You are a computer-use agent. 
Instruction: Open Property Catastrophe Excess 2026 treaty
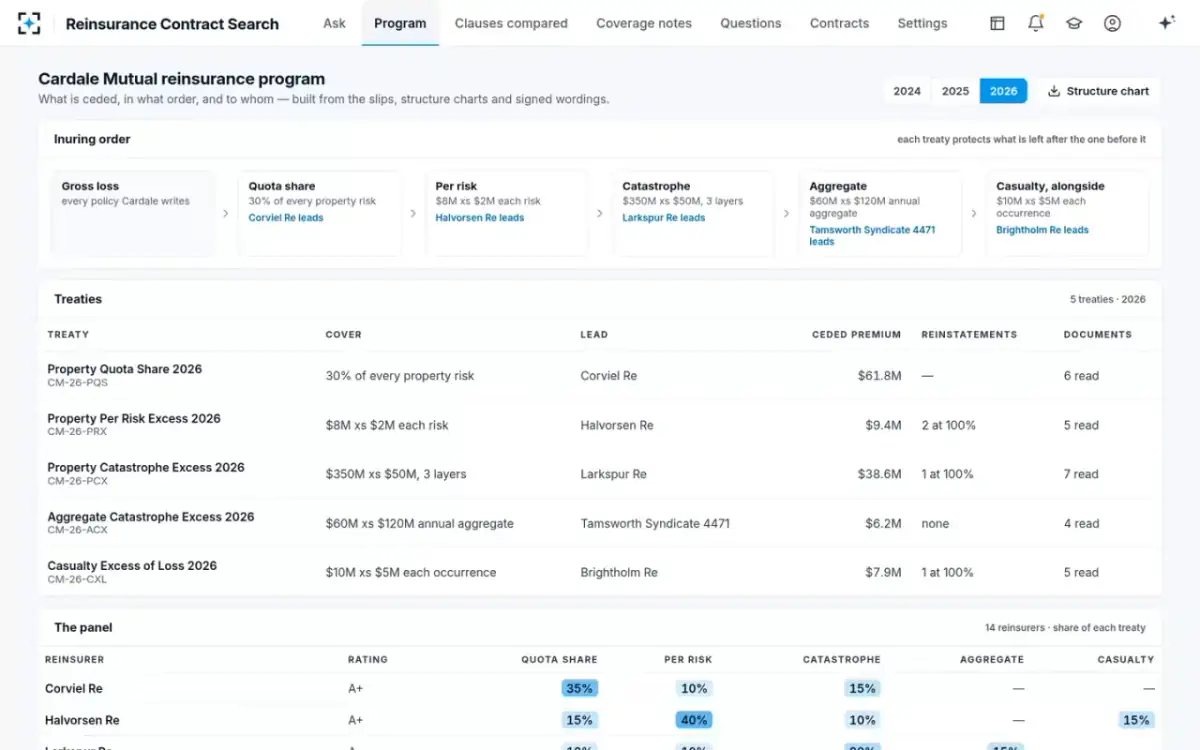coord(146,467)
